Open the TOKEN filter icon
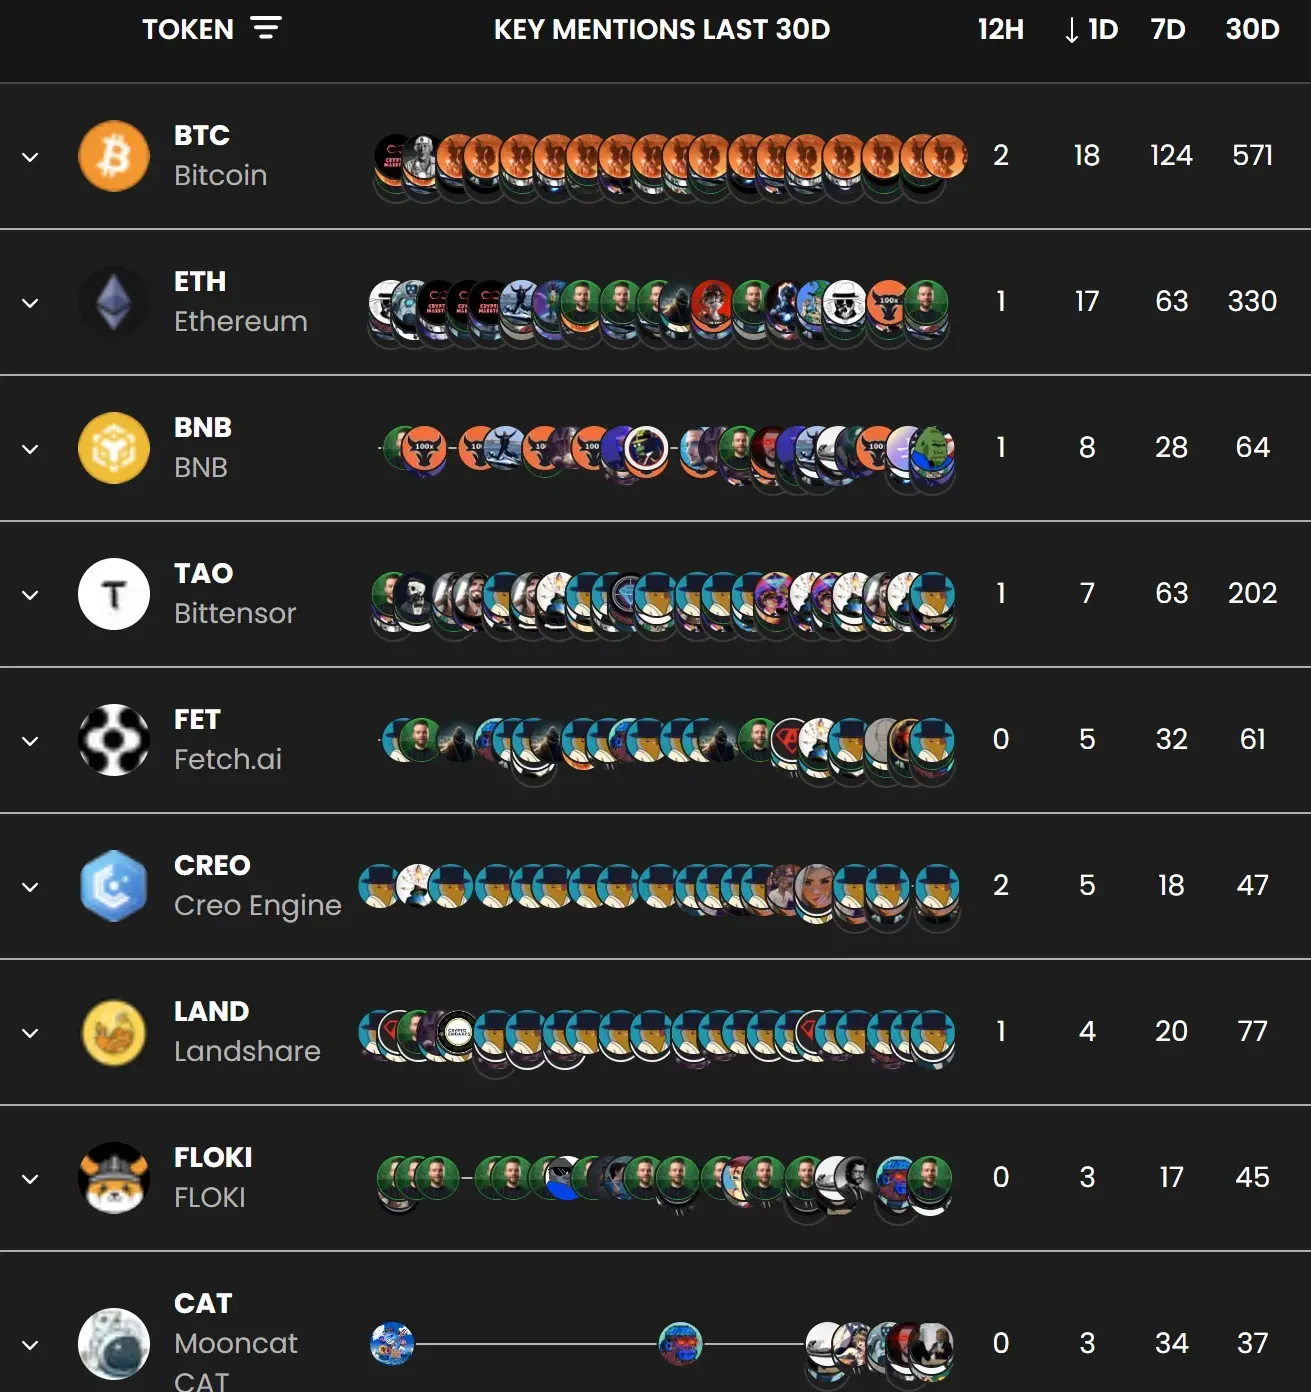This screenshot has height=1392, width=1311. (x=266, y=29)
